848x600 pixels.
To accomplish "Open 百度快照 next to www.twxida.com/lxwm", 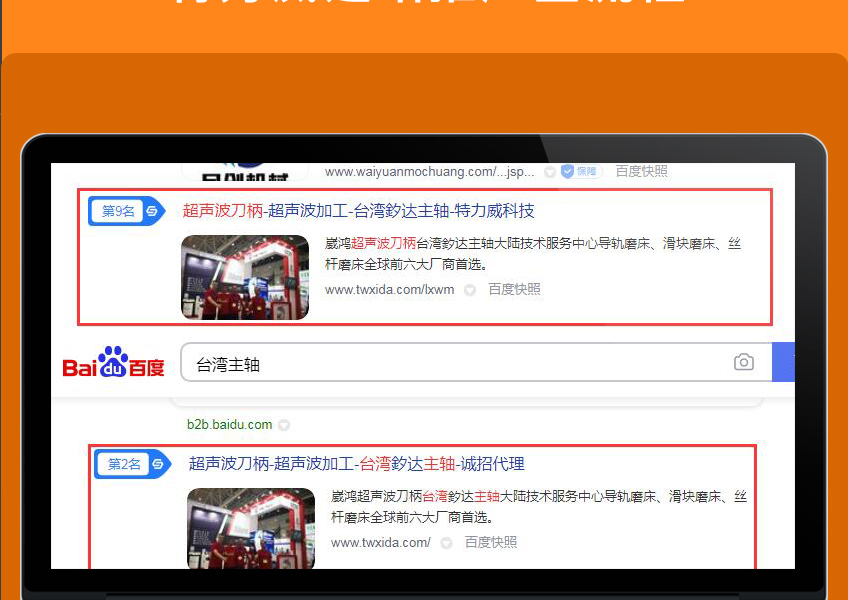I will [x=514, y=289].
